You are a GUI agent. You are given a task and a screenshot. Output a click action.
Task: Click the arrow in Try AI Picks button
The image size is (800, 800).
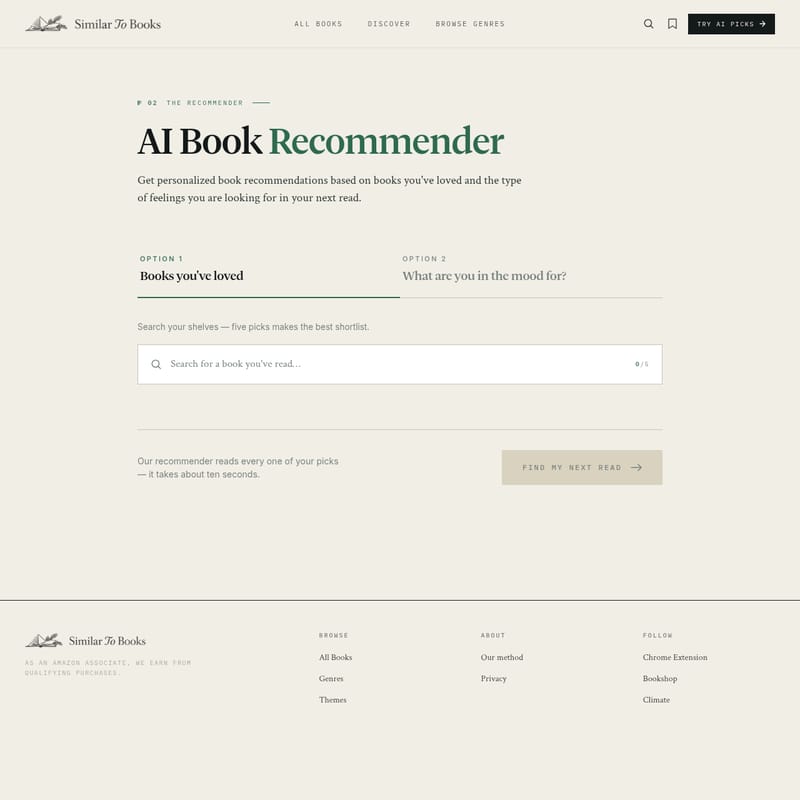tap(762, 24)
